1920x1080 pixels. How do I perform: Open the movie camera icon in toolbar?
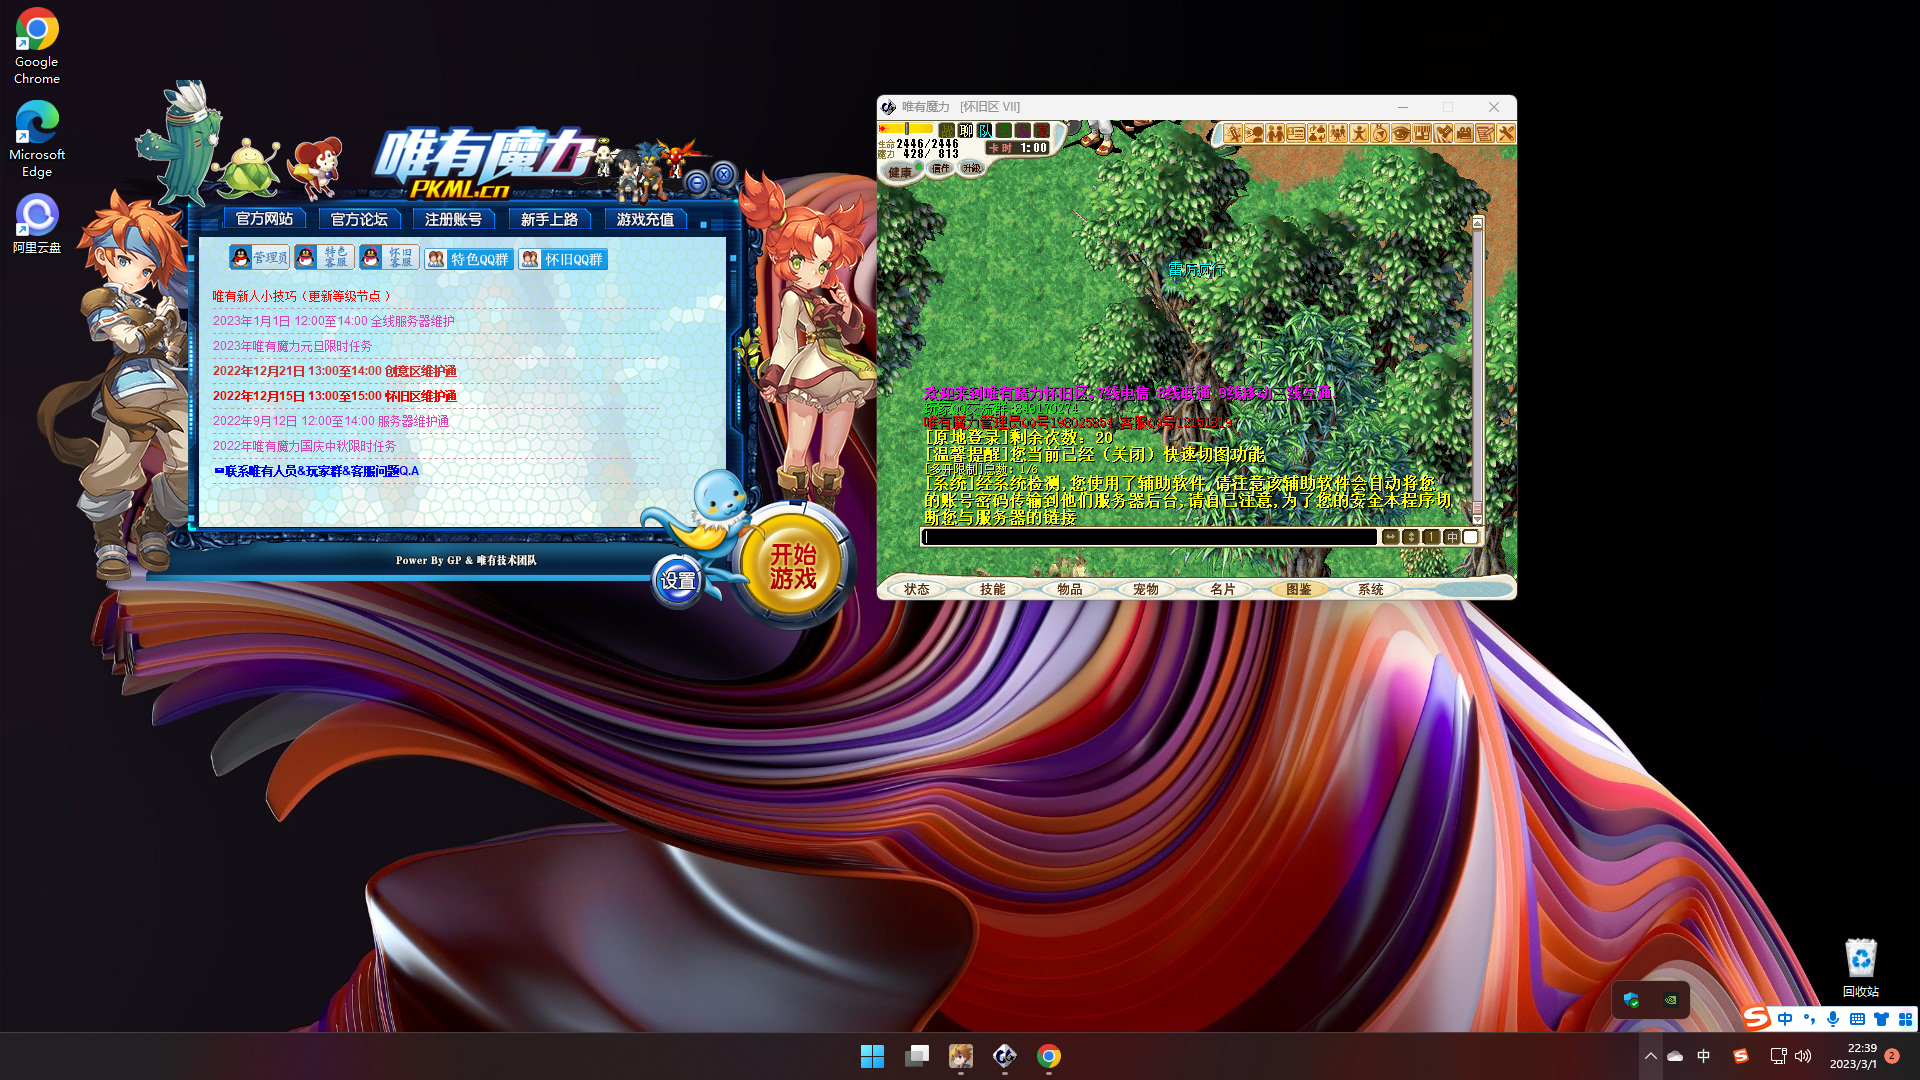tap(1464, 133)
